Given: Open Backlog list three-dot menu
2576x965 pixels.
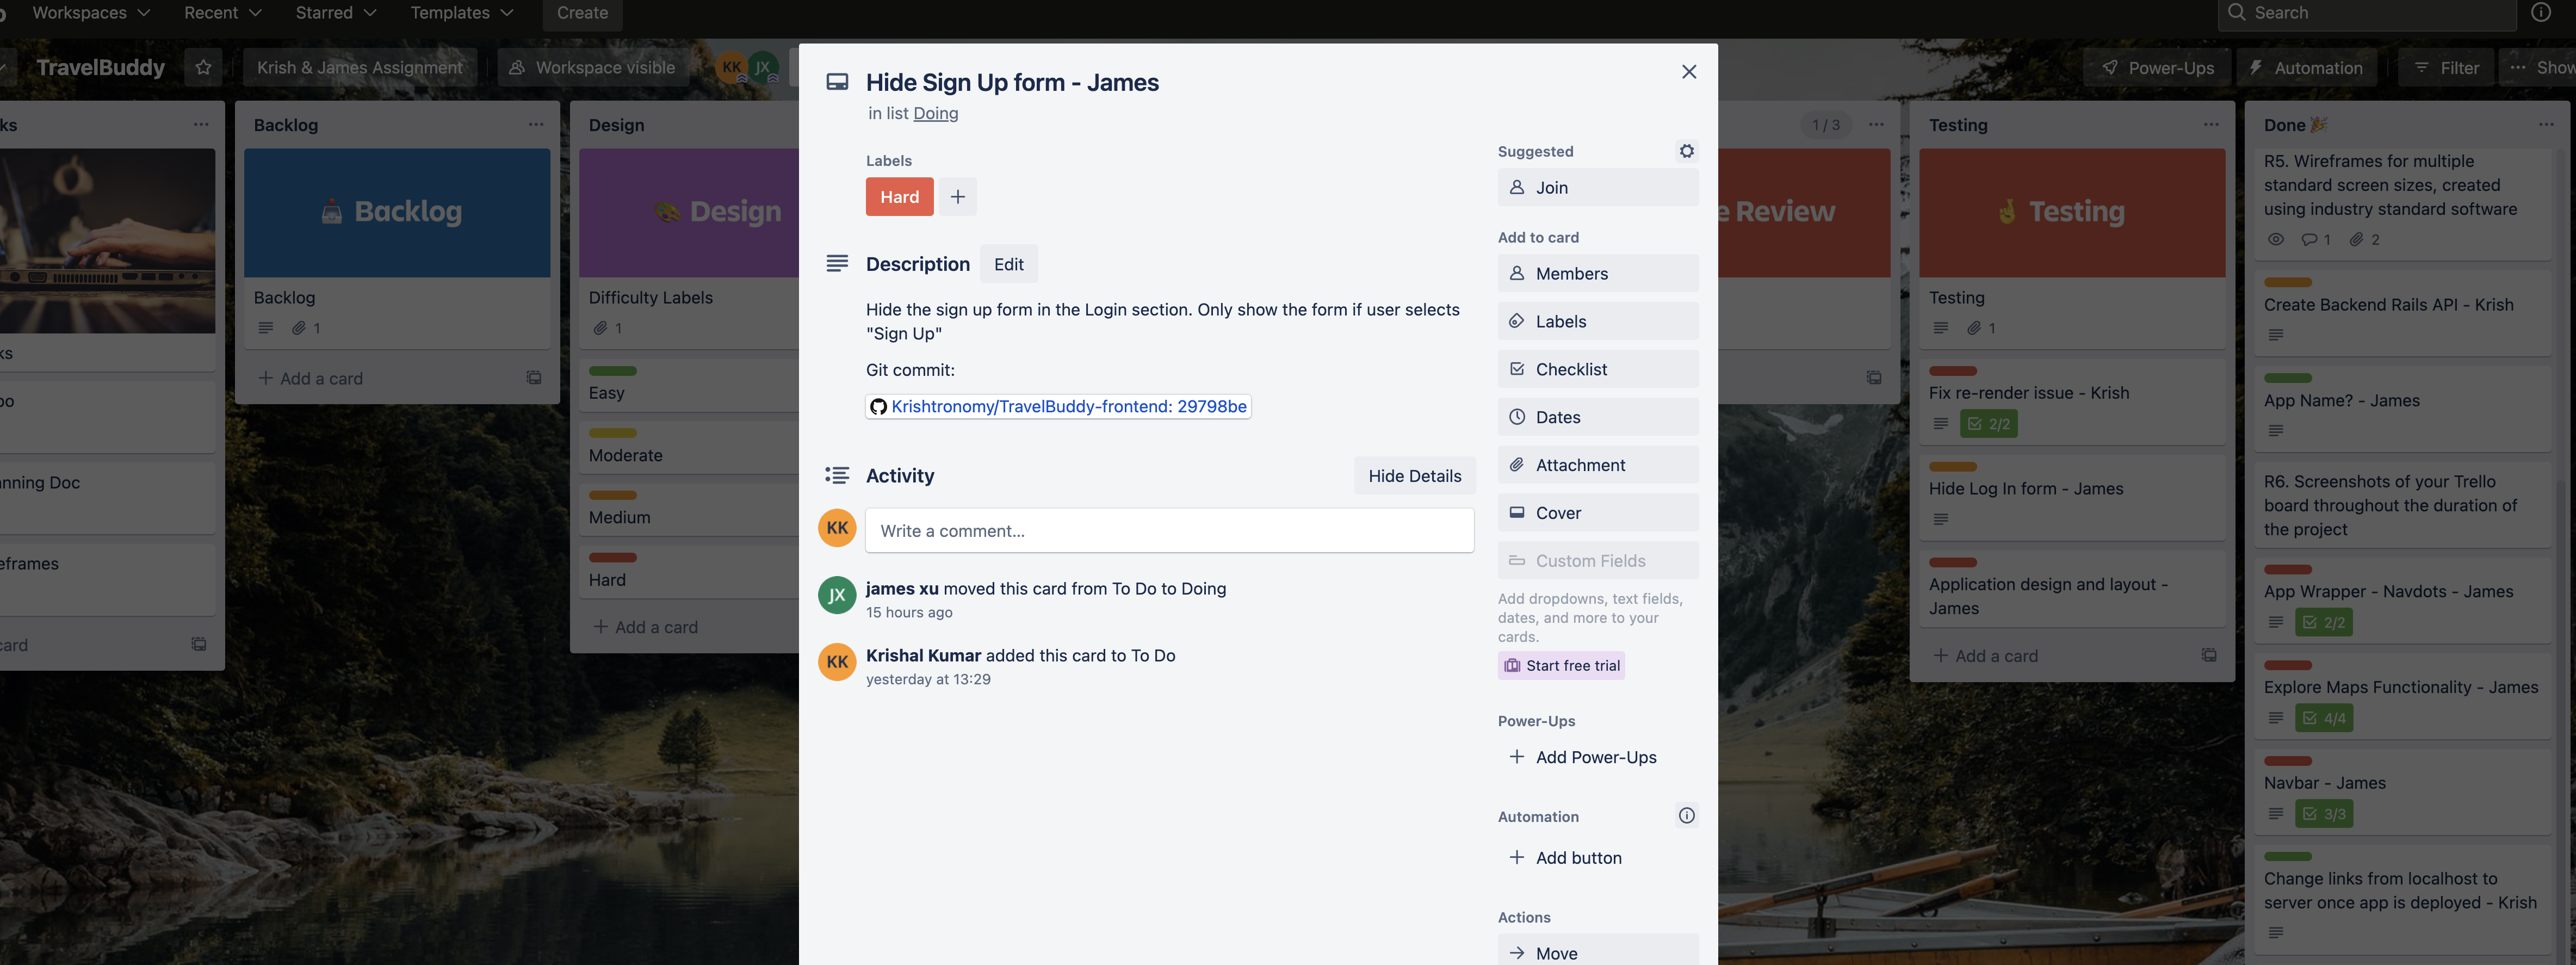Looking at the screenshot, I should click(x=536, y=125).
